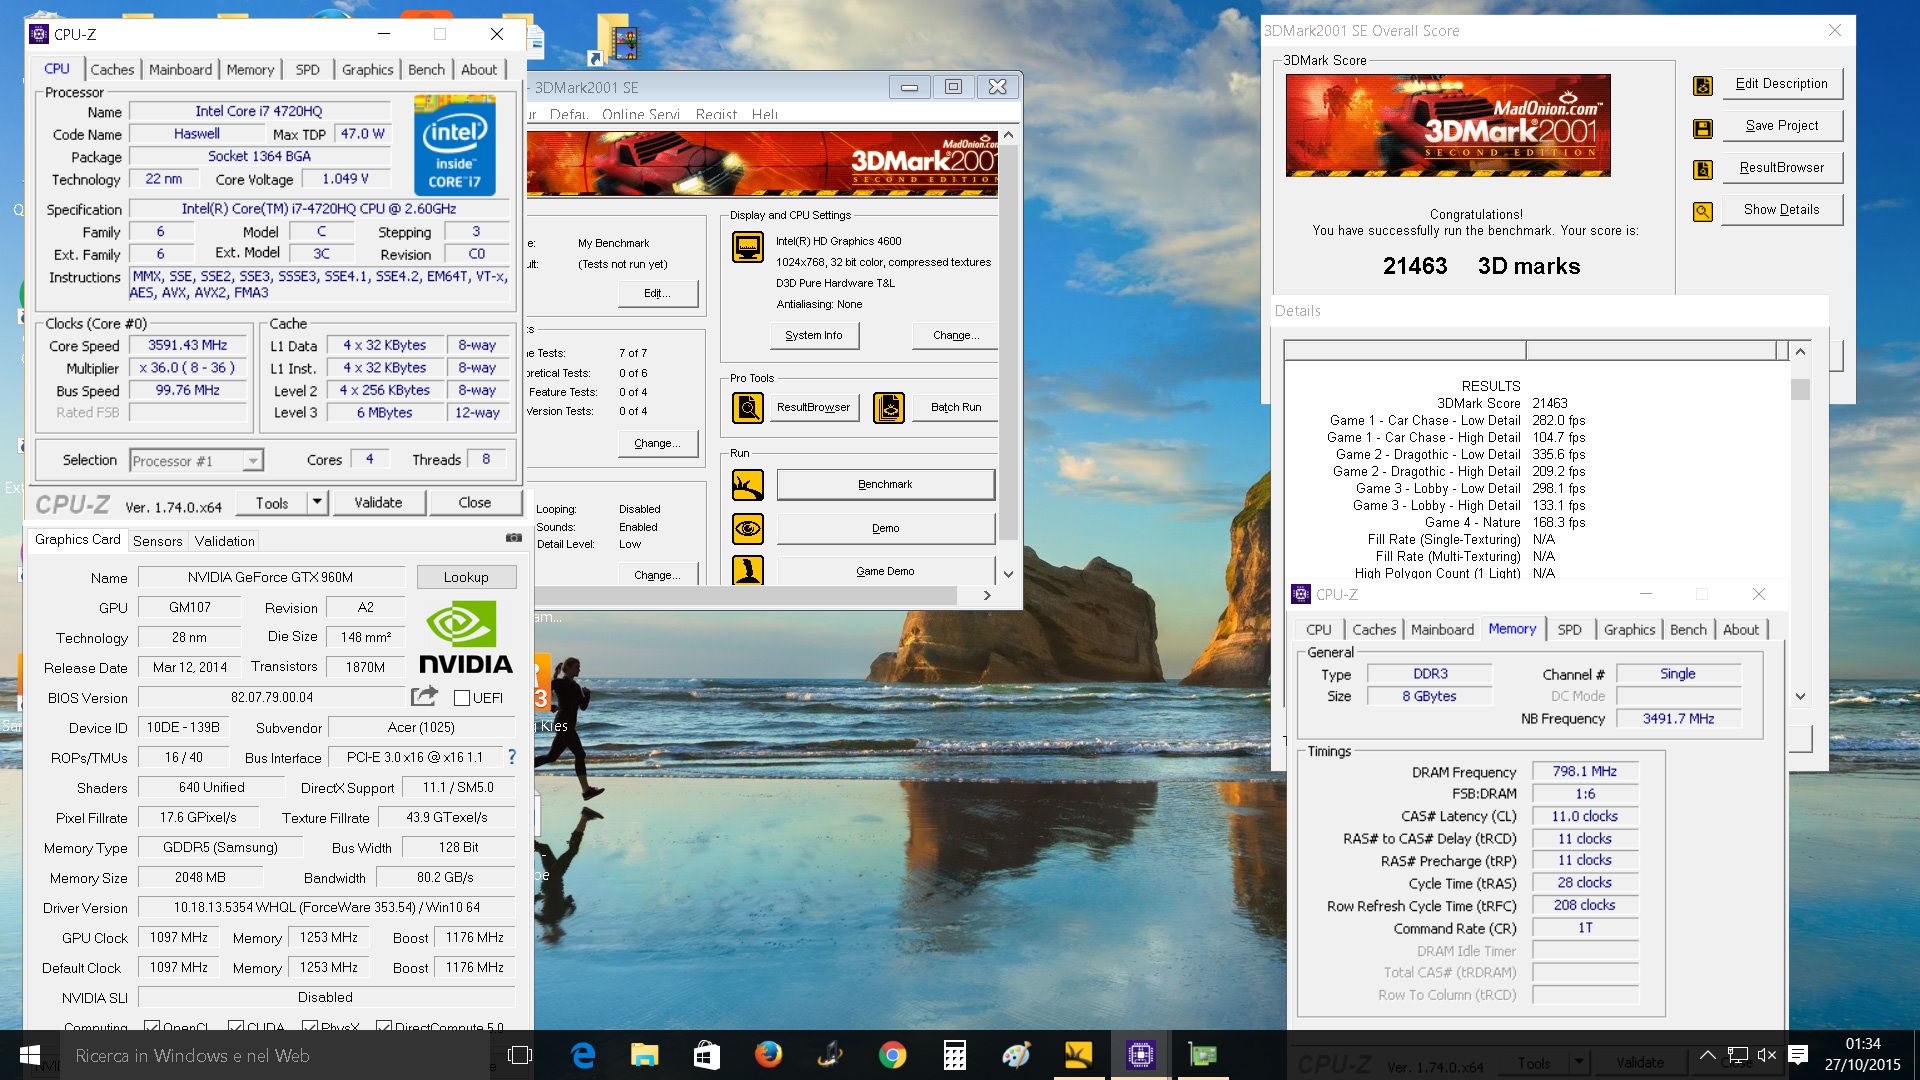Click the Intel Core i7 logo
This screenshot has width=1920, height=1080.
[x=455, y=145]
